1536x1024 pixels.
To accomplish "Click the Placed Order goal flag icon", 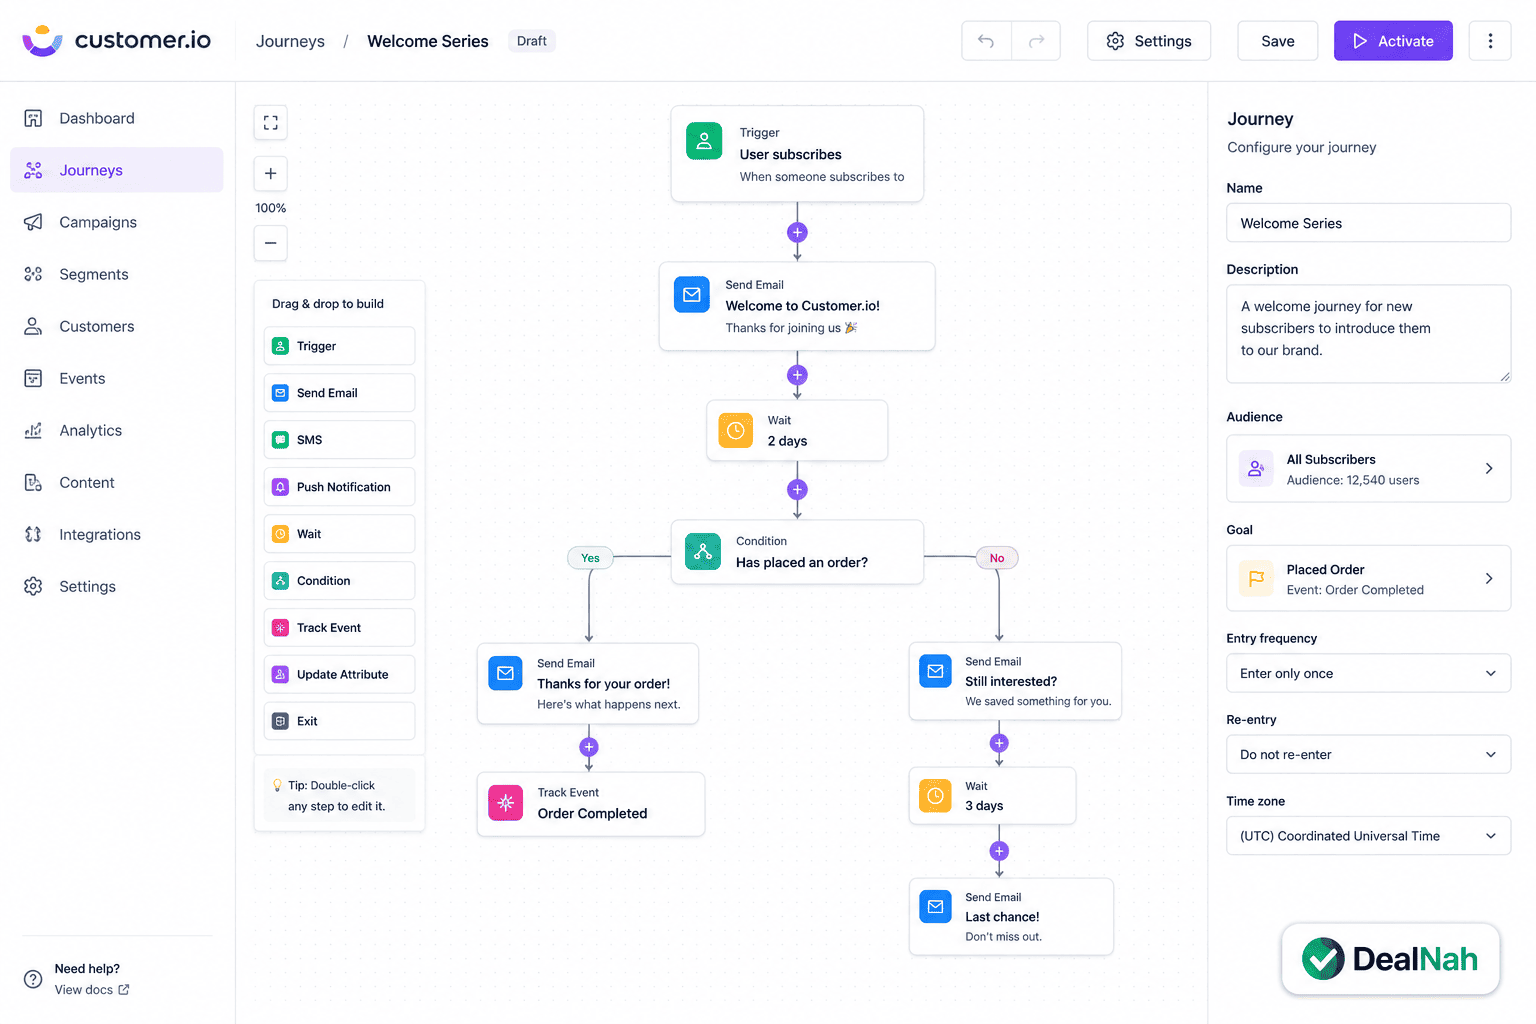I will (1256, 578).
